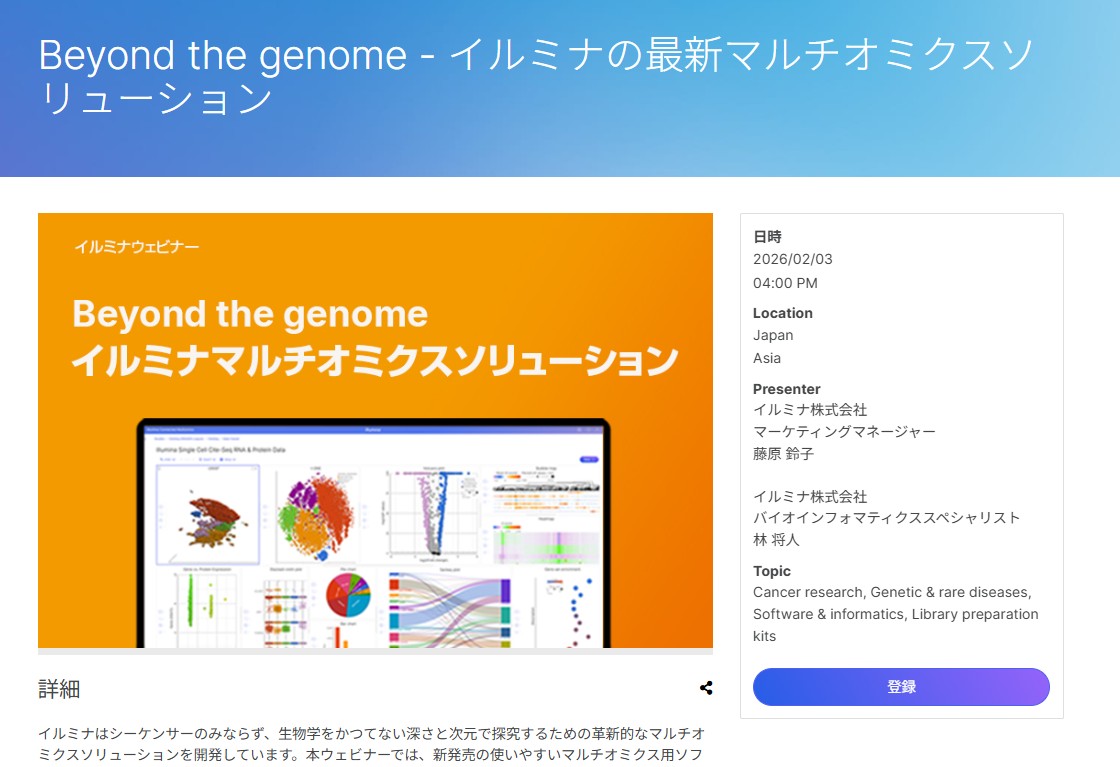This screenshot has width=1120, height=767.
Task: Select the Japan location text
Action: point(773,336)
